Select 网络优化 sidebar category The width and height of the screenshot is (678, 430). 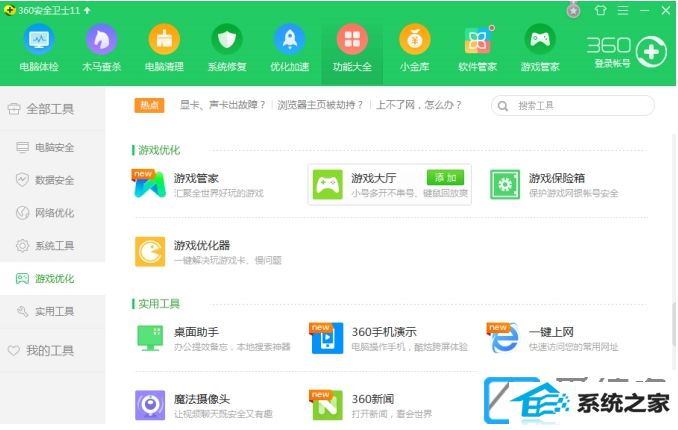(52, 213)
